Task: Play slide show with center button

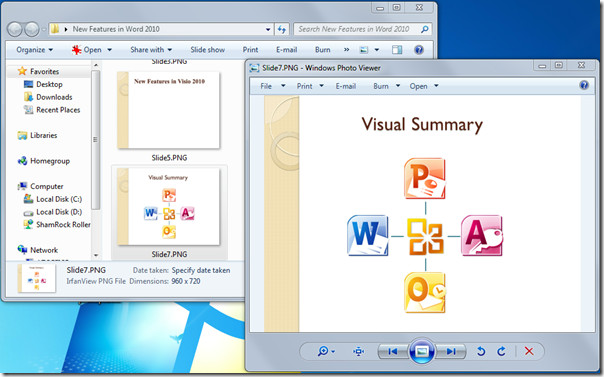Action: click(422, 351)
